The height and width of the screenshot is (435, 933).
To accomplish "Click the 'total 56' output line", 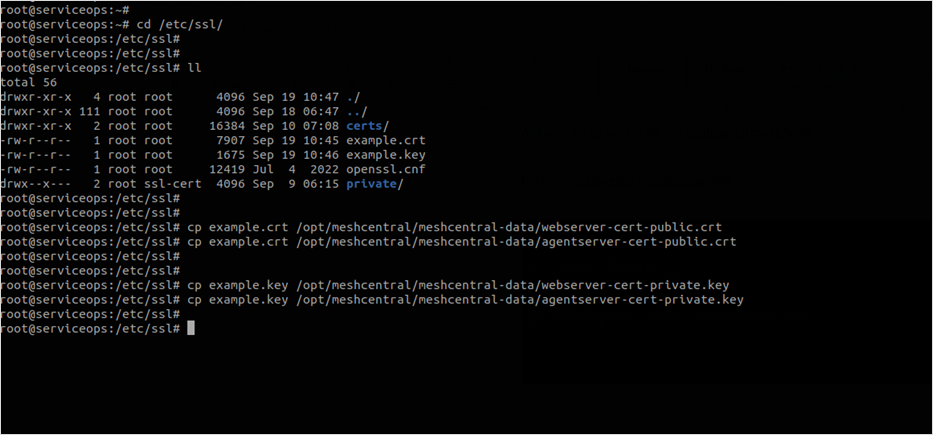I will (29, 82).
